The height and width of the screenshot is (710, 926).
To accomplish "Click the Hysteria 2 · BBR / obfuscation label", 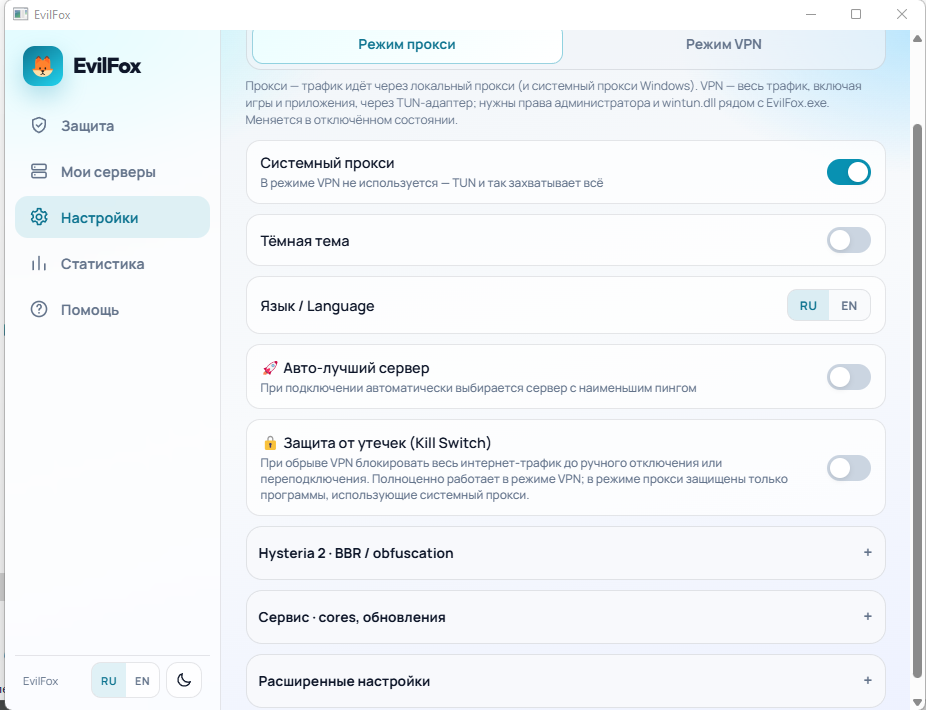I will pos(356,553).
